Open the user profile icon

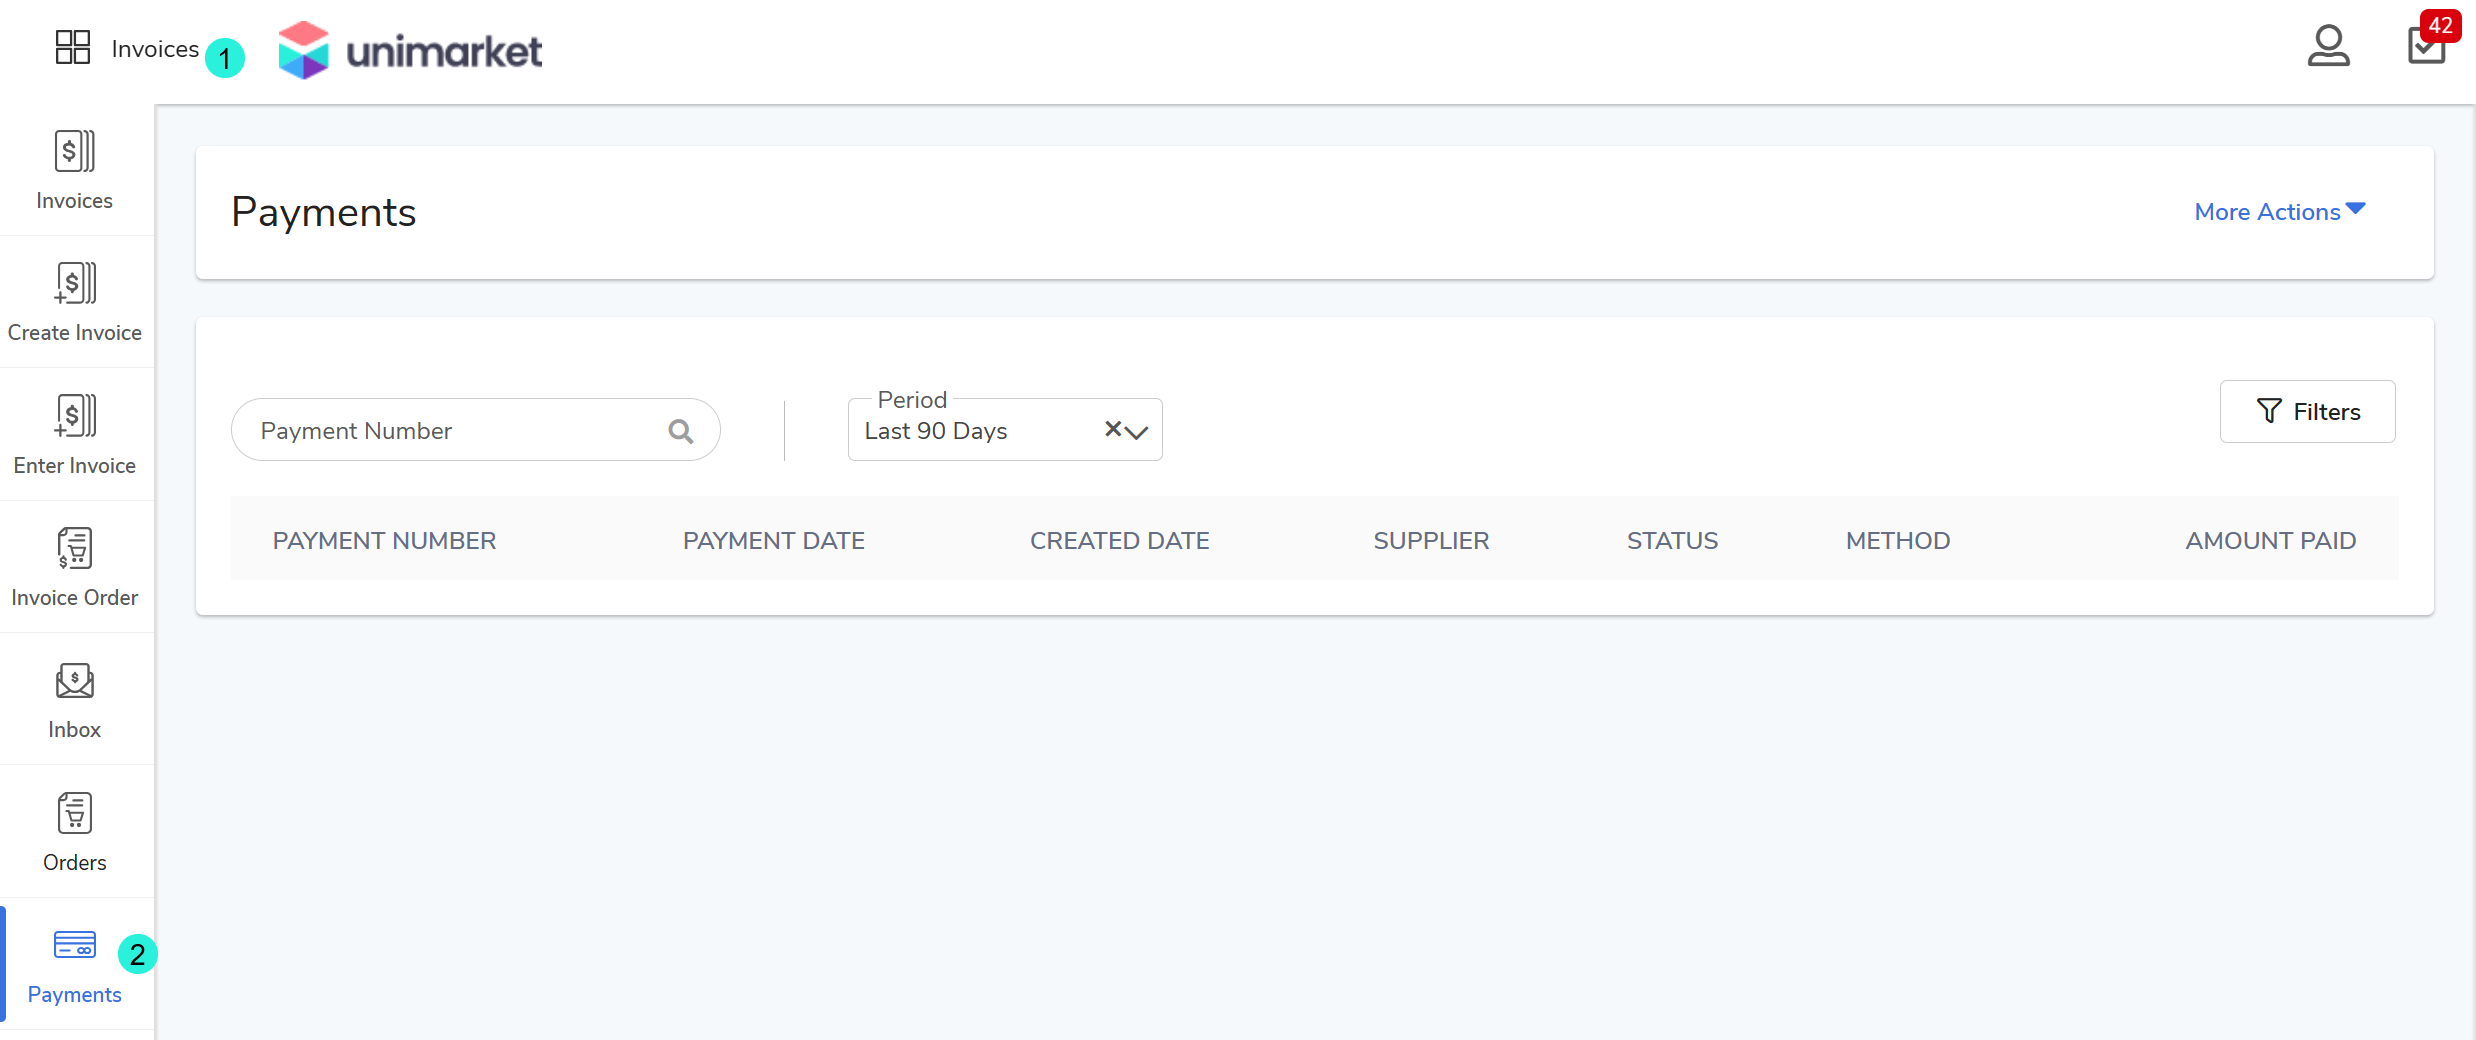(x=2328, y=46)
